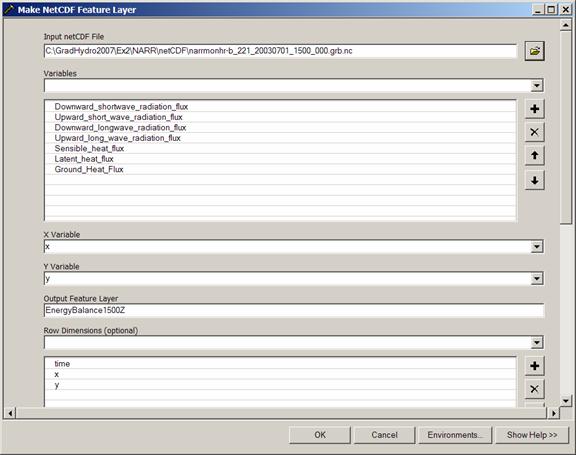Remove a row dimension with the lower X icon
This screenshot has width=576, height=455.
coord(534,389)
